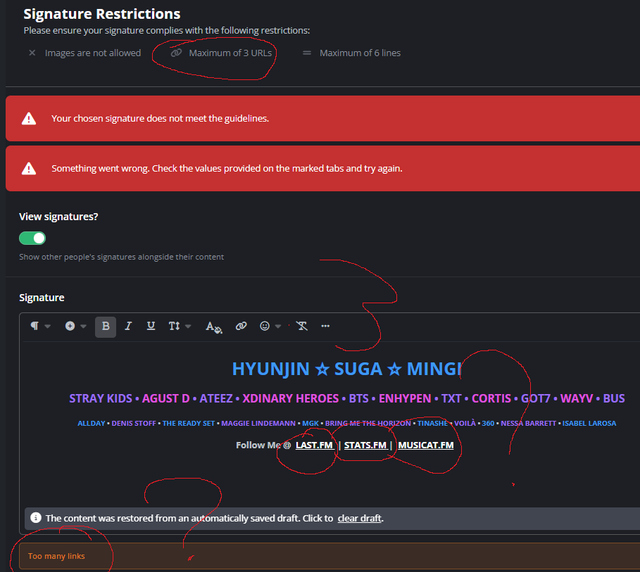This screenshot has height=572, width=640.
Task: Click the 'AGUST D' text in the signature
Action: (x=166, y=398)
